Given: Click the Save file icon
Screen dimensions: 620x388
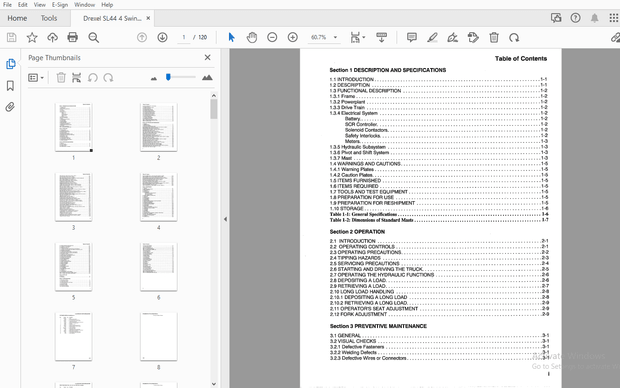Looking at the screenshot, I should (x=11, y=38).
